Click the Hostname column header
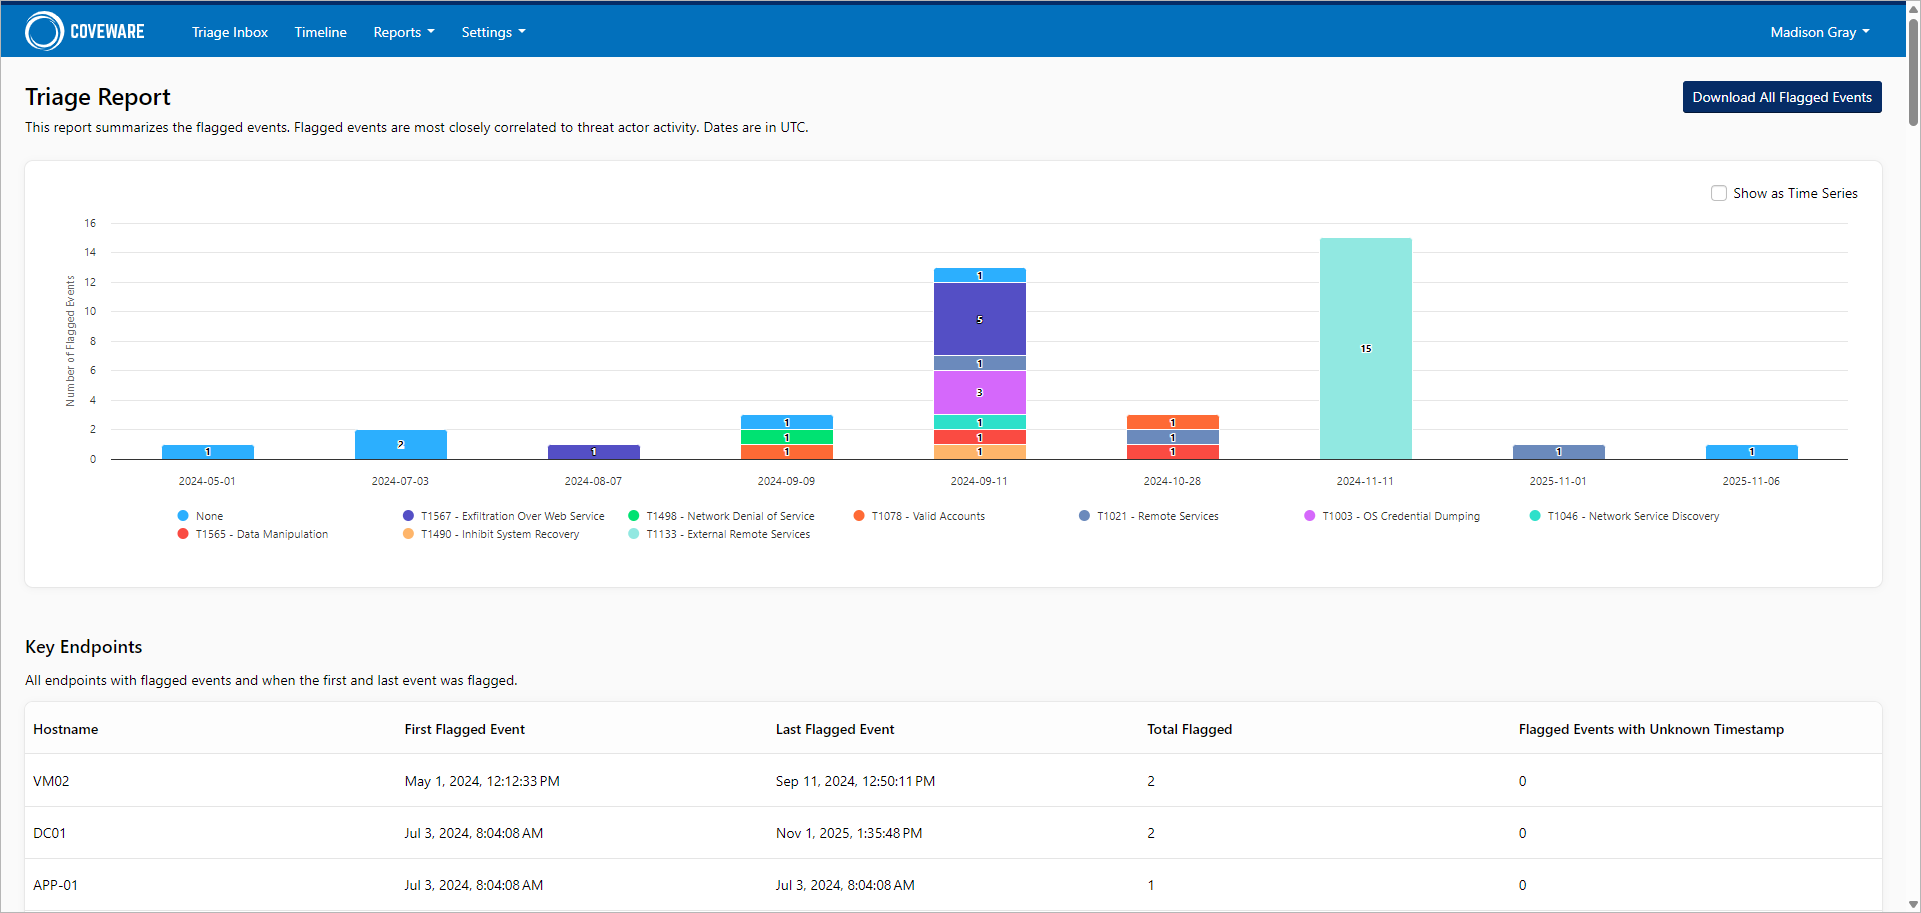 (x=66, y=729)
